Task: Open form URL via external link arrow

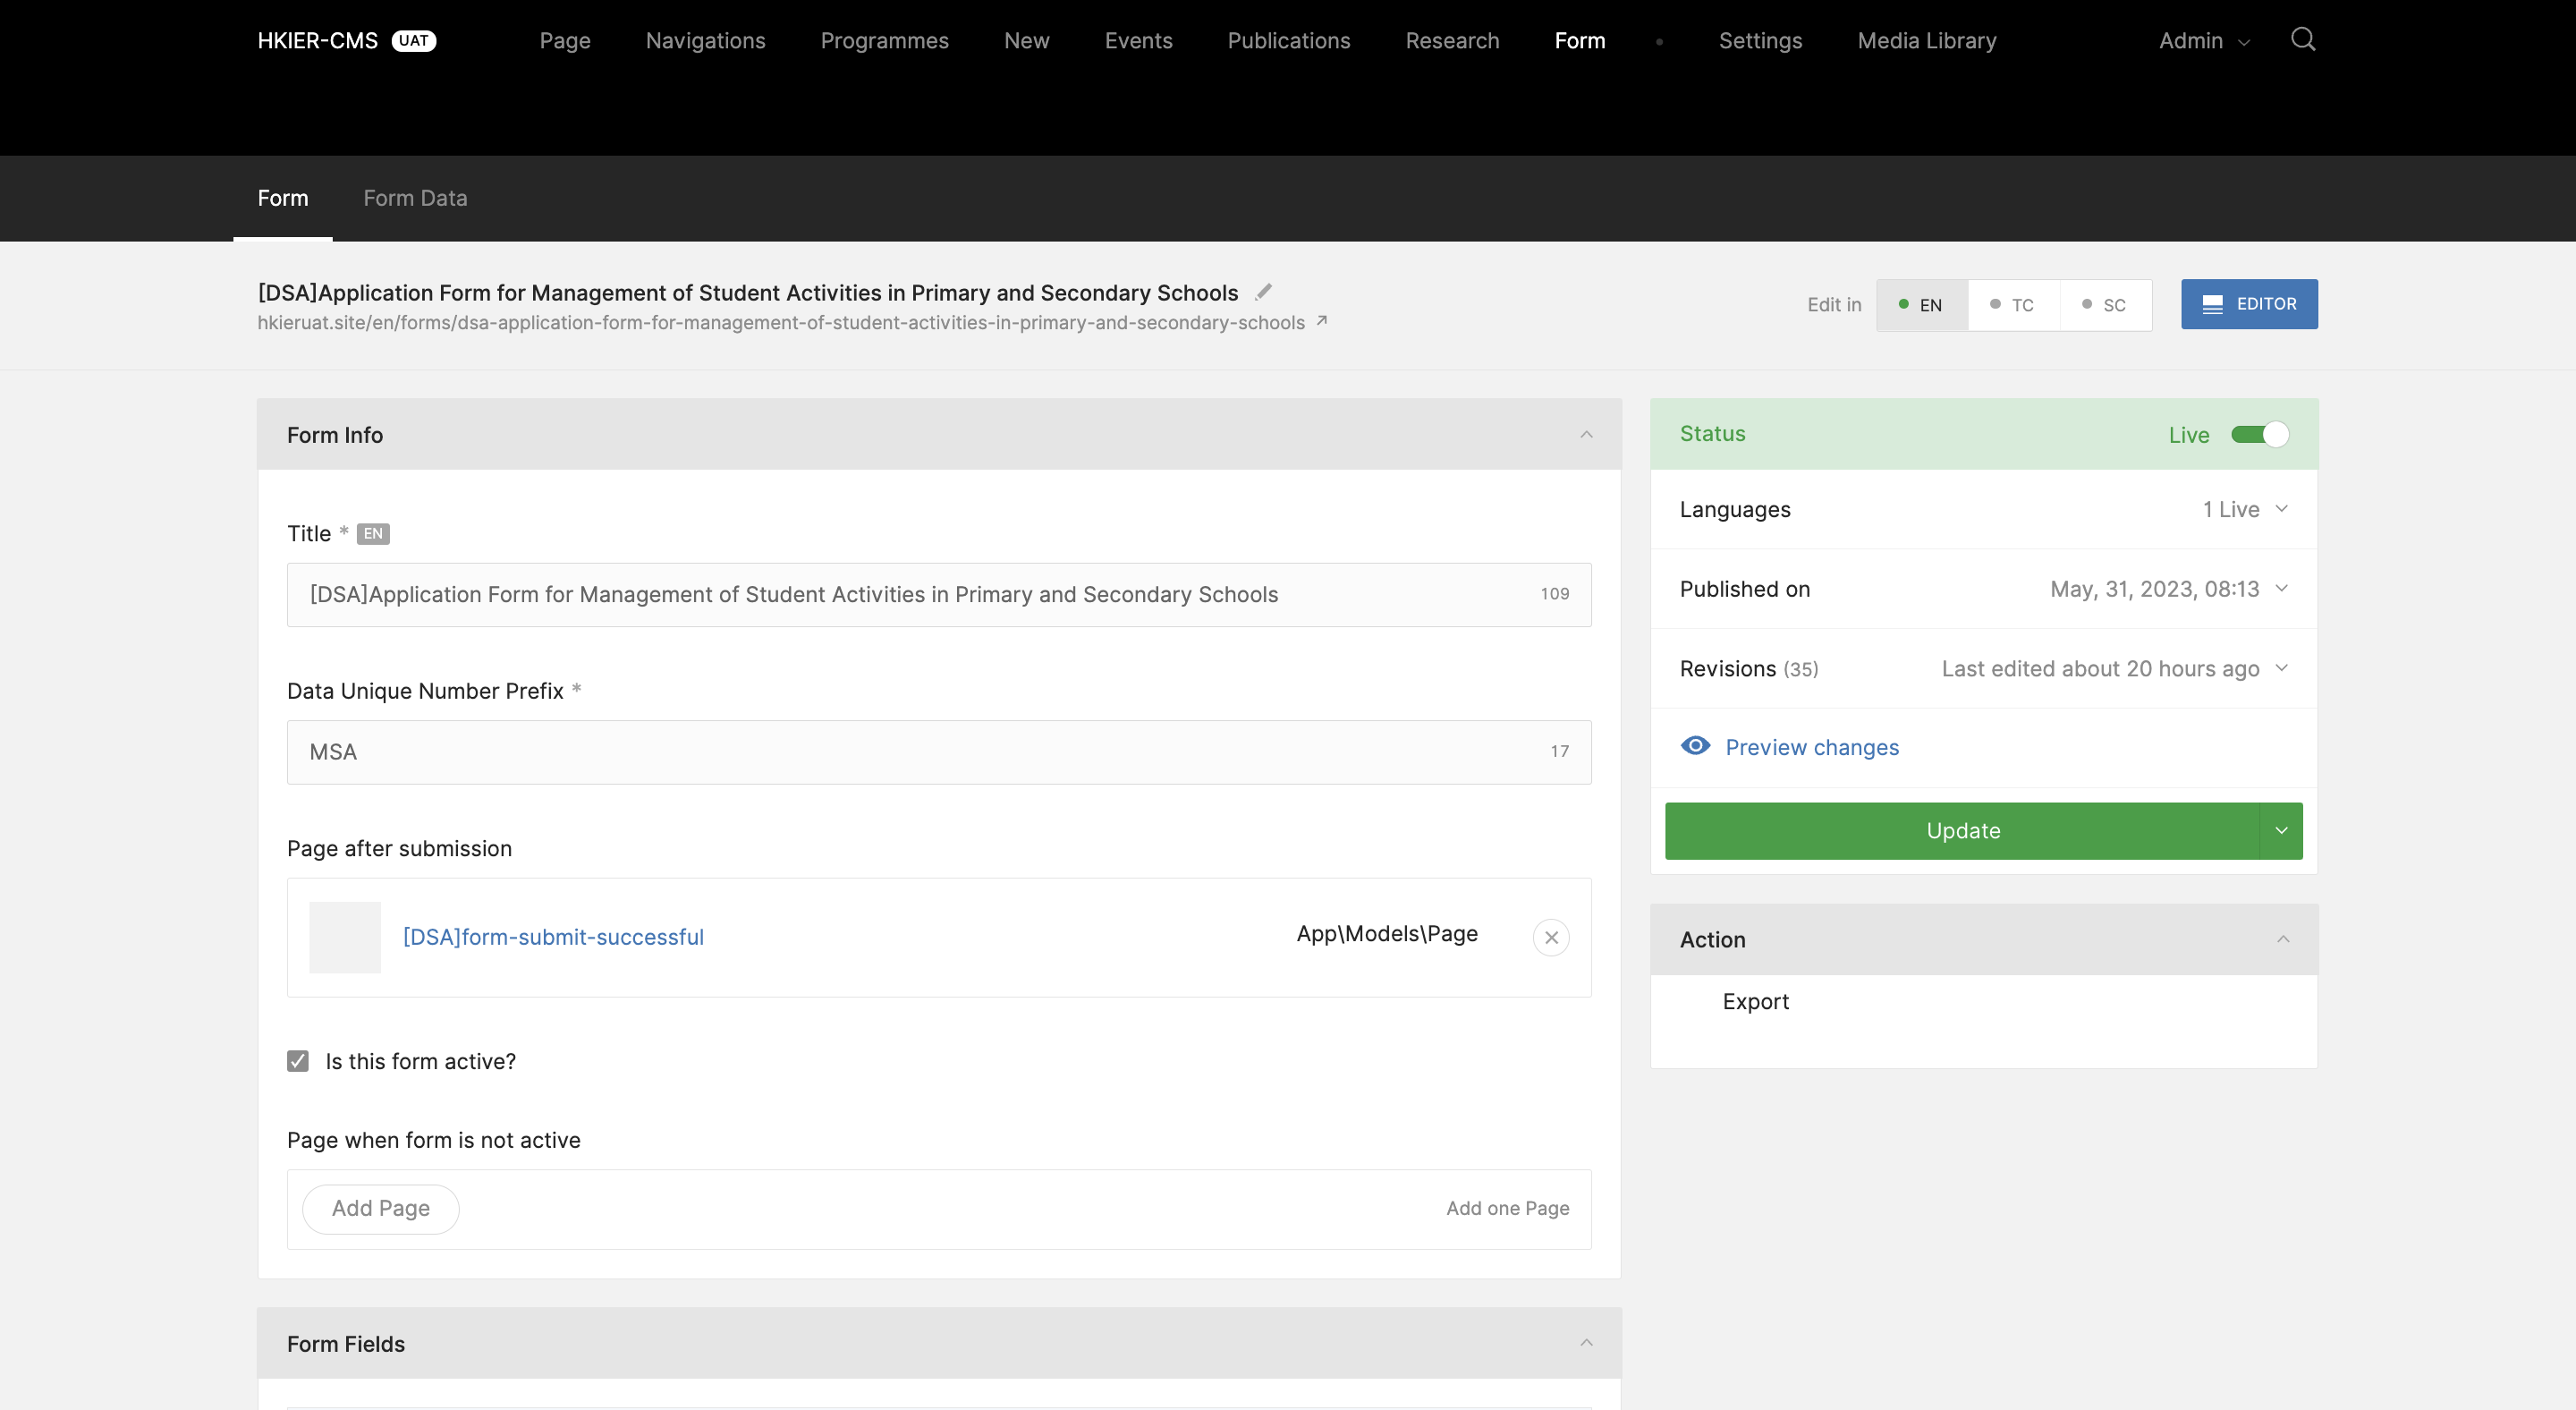Action: [x=1321, y=321]
